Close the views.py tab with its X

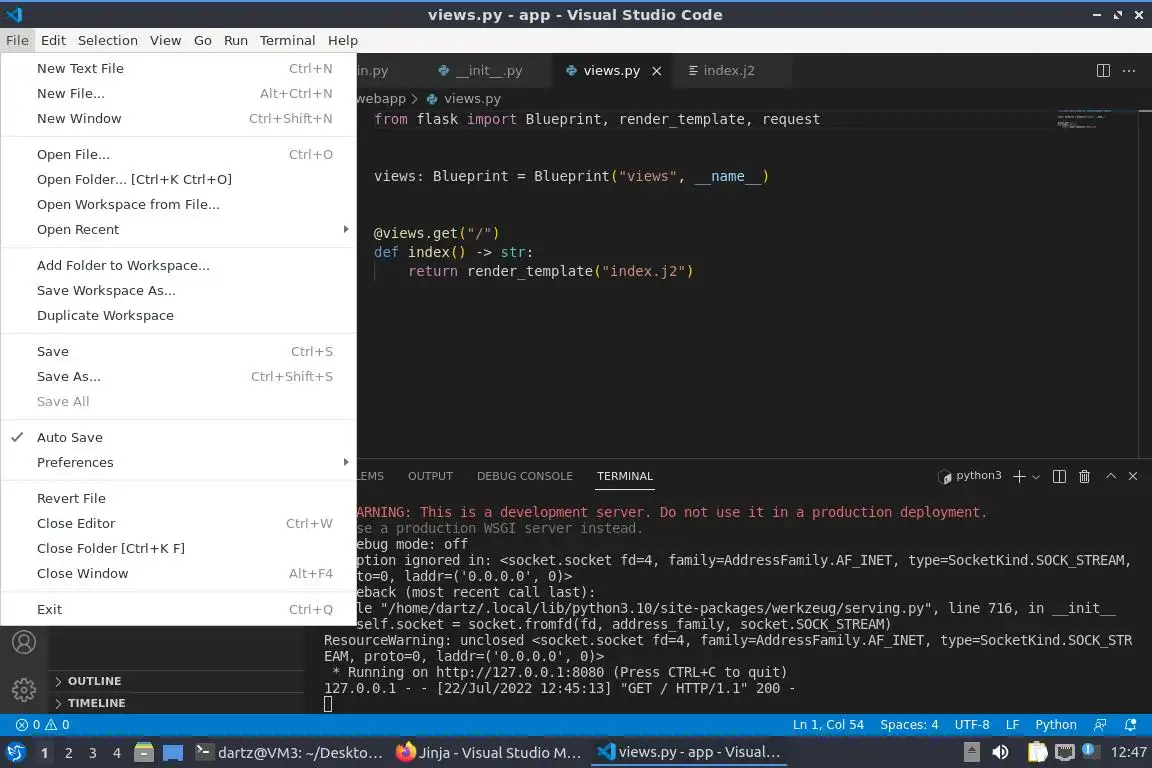[x=657, y=71]
